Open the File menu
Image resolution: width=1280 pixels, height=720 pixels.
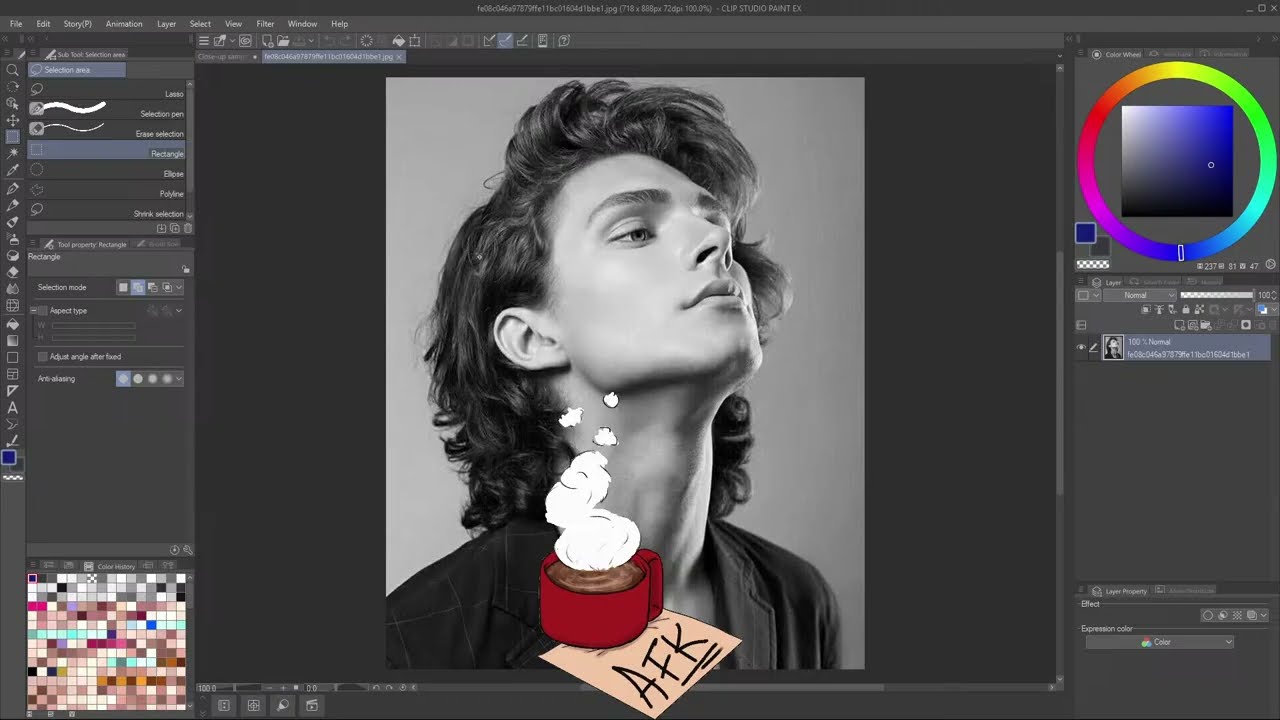coord(16,24)
